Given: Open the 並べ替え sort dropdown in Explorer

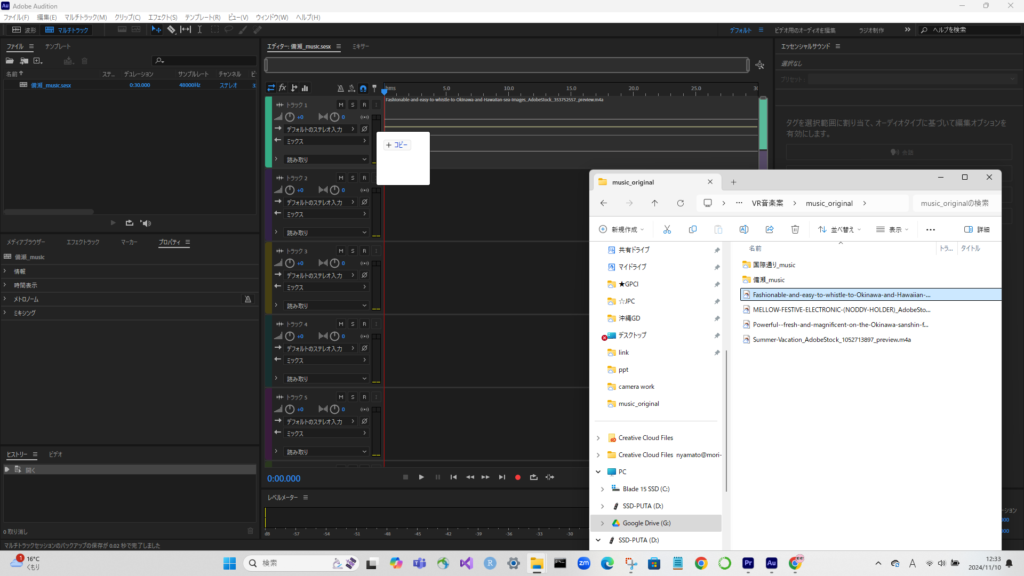Looking at the screenshot, I should (837, 229).
